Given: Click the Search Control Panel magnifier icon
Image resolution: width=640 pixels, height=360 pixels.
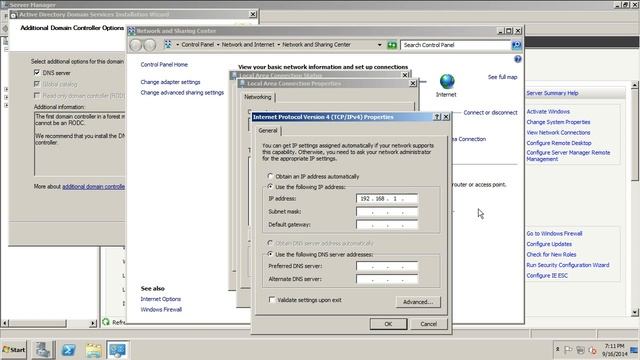Looking at the screenshot, I should pyautogui.click(x=516, y=45).
